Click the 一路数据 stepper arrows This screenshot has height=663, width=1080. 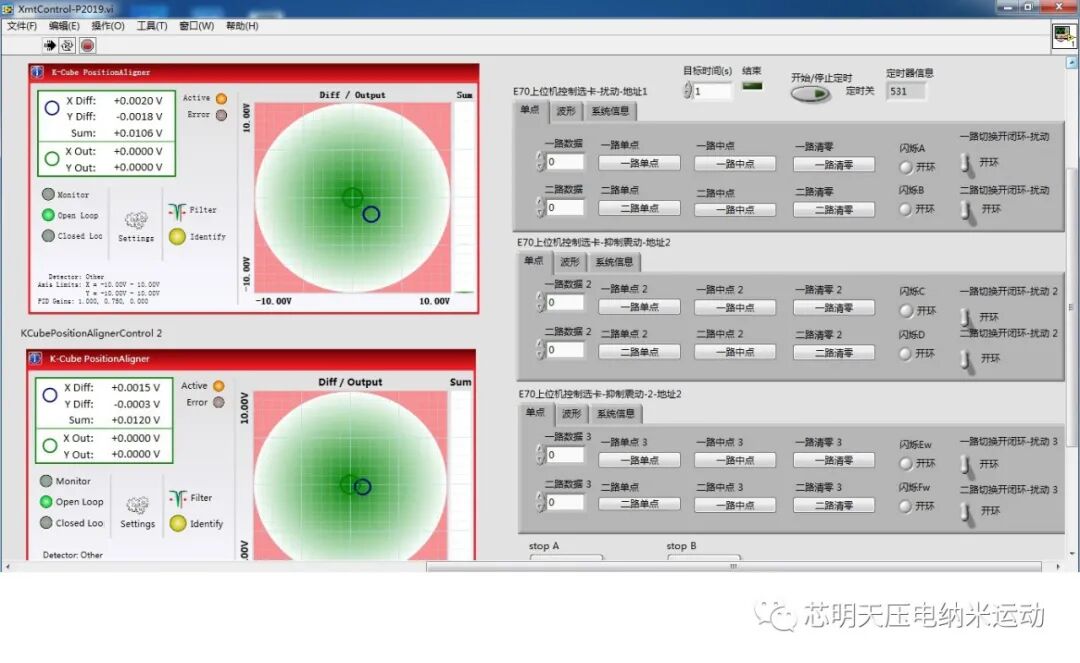click(540, 162)
